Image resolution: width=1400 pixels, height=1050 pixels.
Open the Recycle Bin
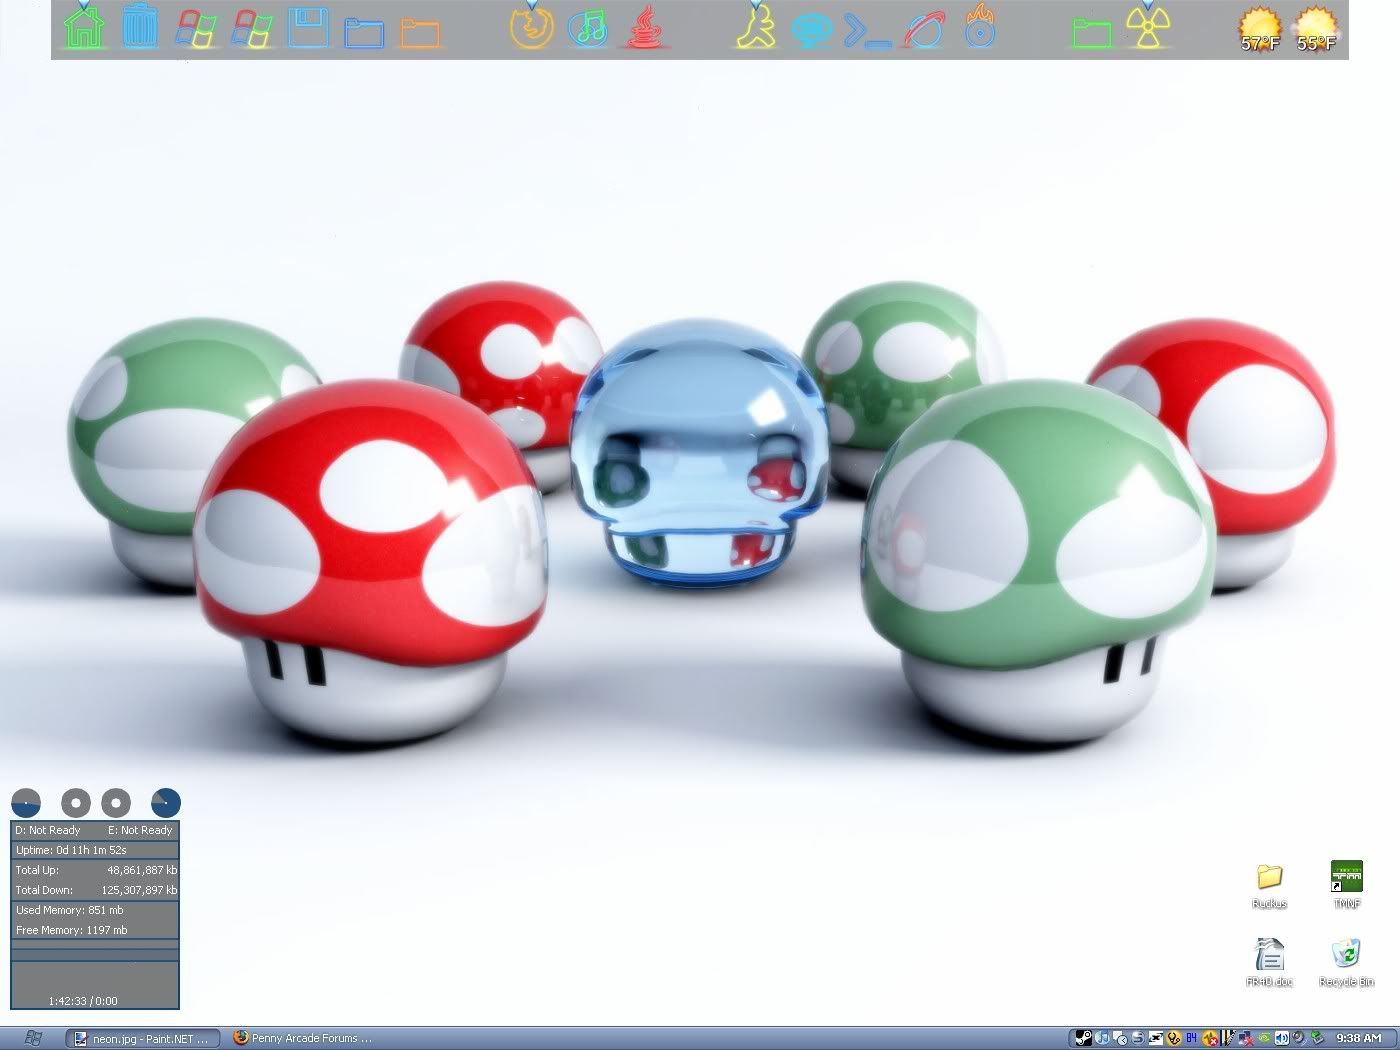pos(1346,956)
